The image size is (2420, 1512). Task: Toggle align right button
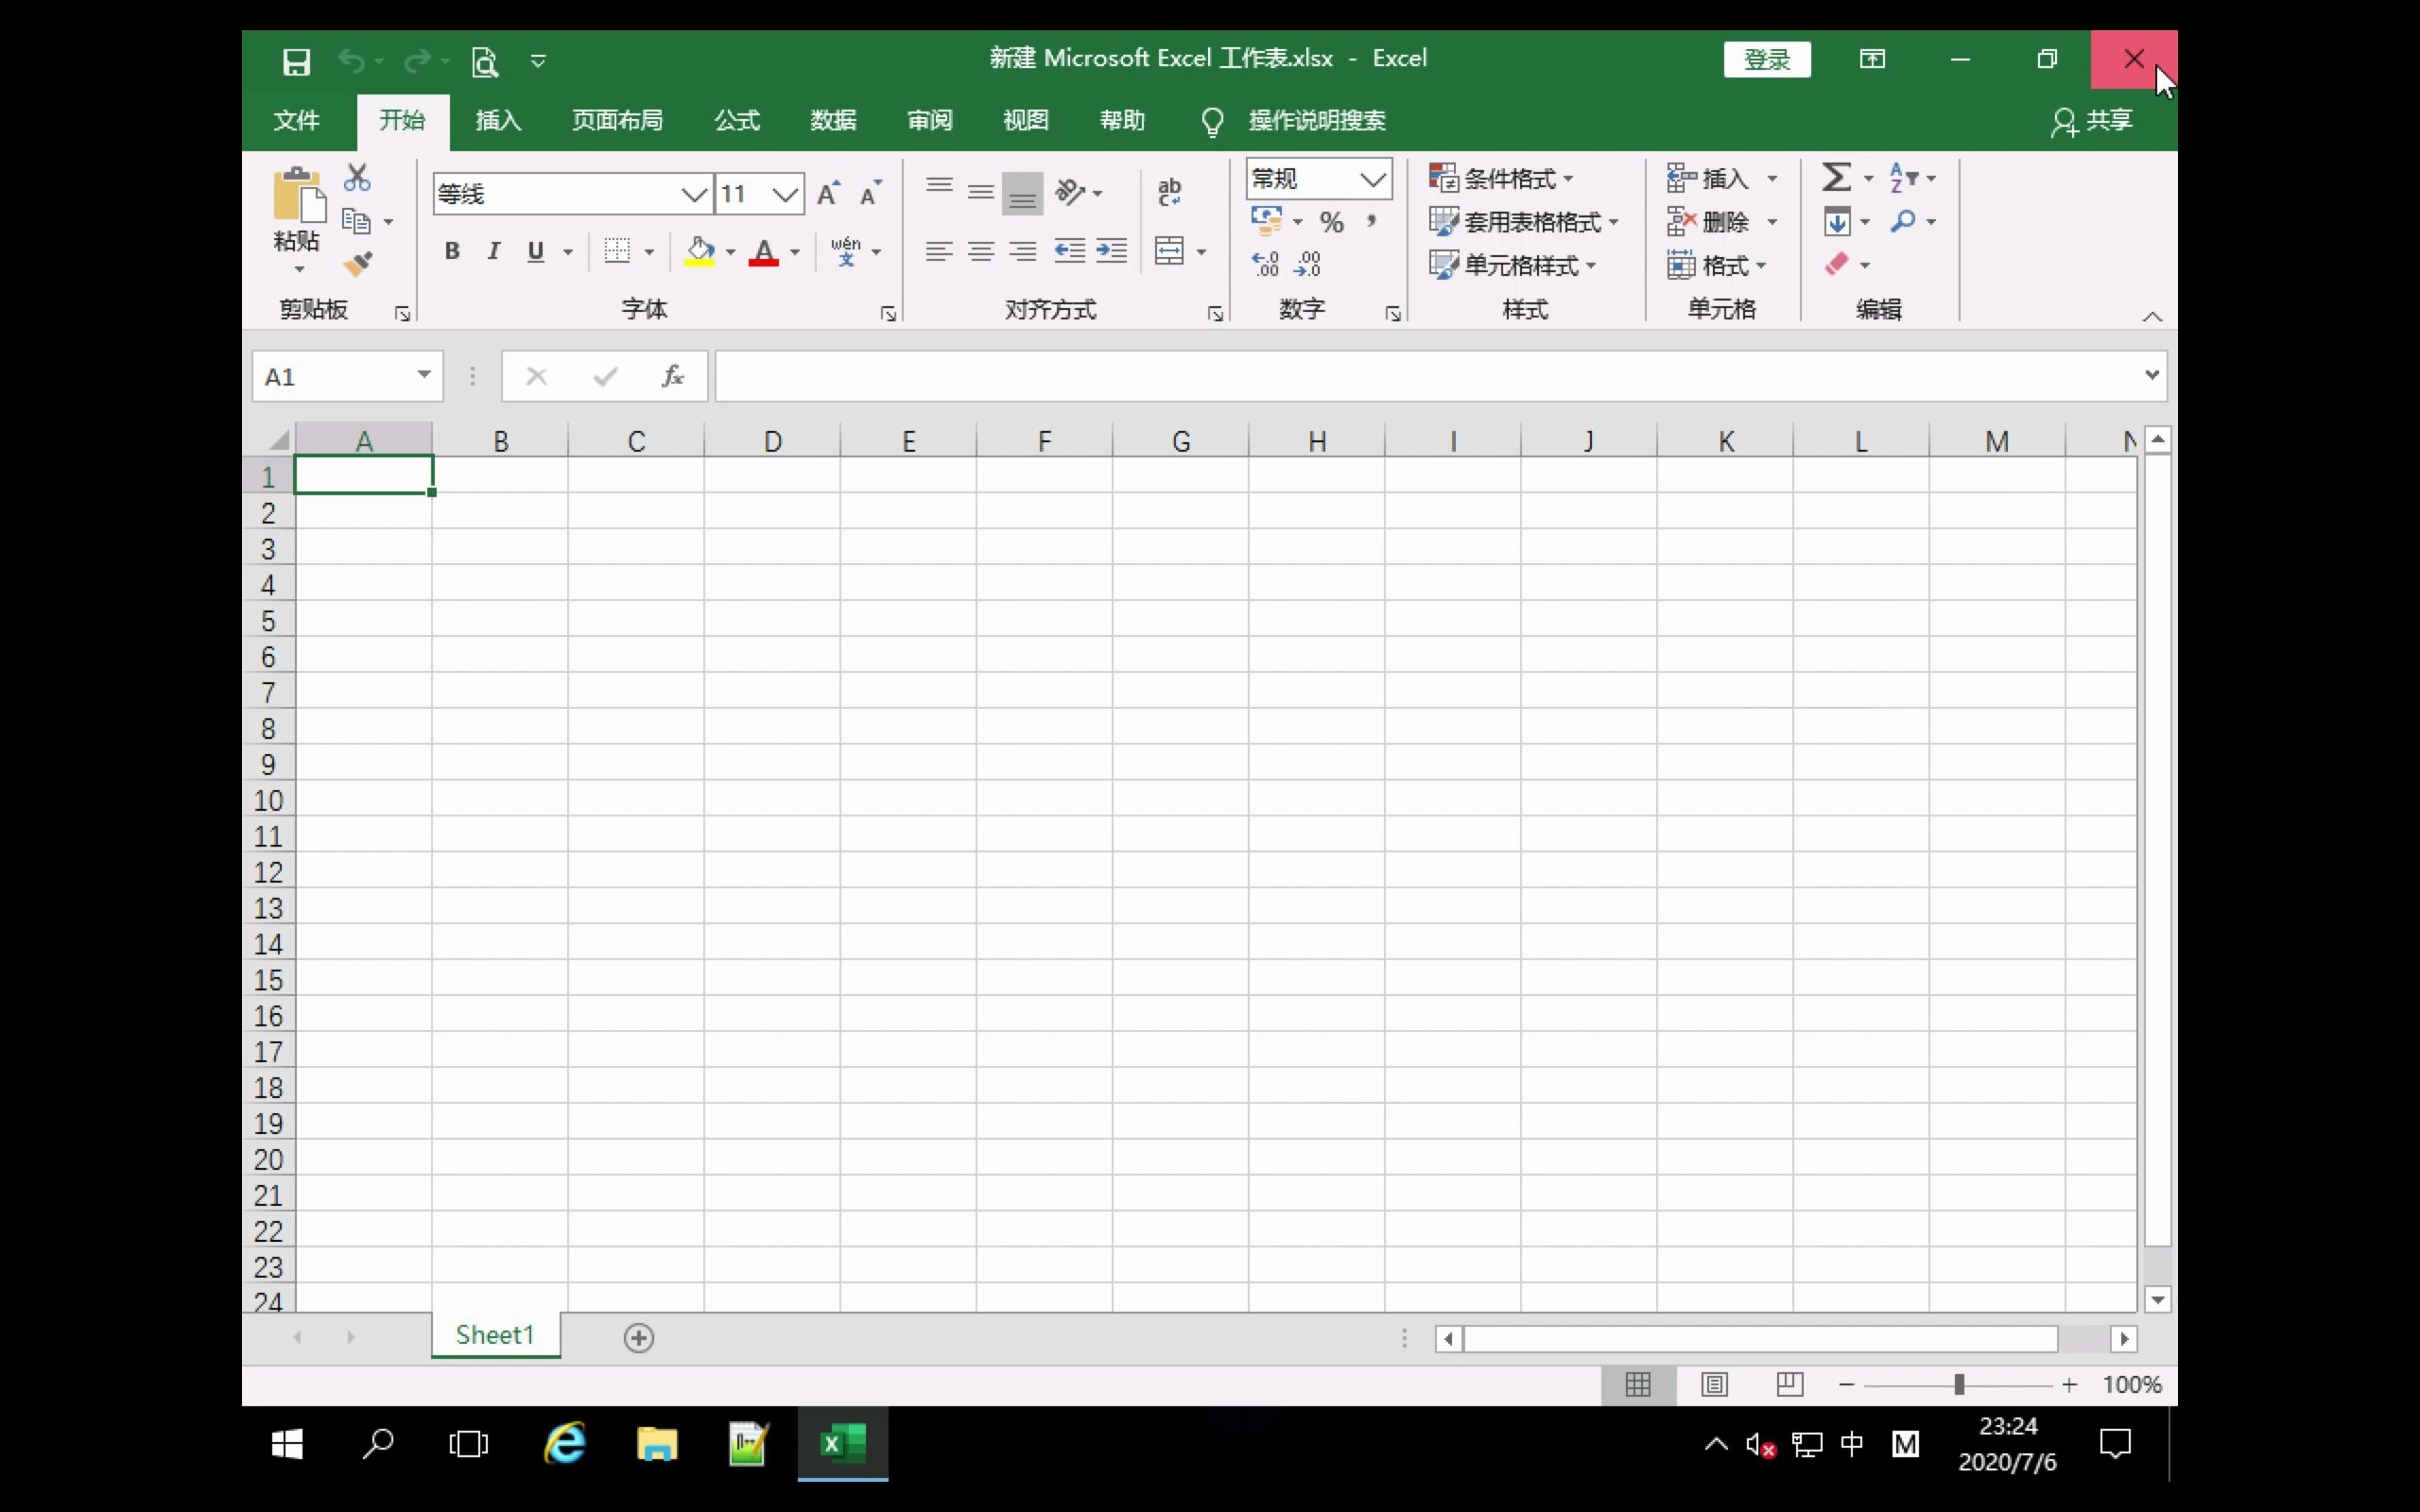point(1023,251)
